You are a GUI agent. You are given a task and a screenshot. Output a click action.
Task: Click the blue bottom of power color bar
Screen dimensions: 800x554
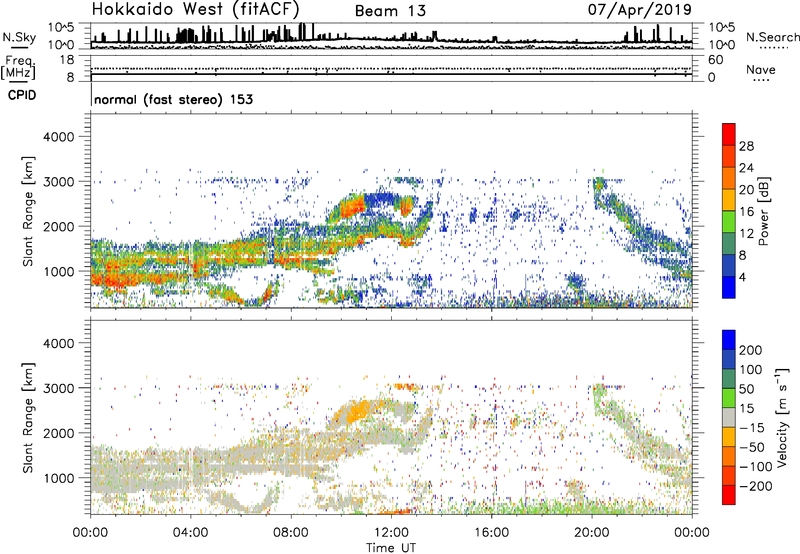click(x=729, y=287)
